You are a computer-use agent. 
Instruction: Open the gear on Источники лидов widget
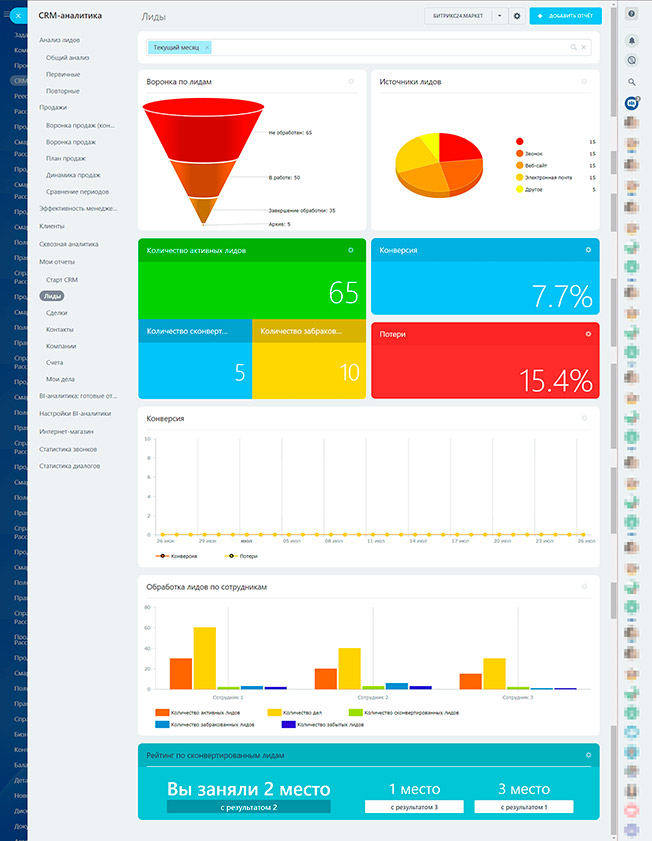[x=588, y=82]
